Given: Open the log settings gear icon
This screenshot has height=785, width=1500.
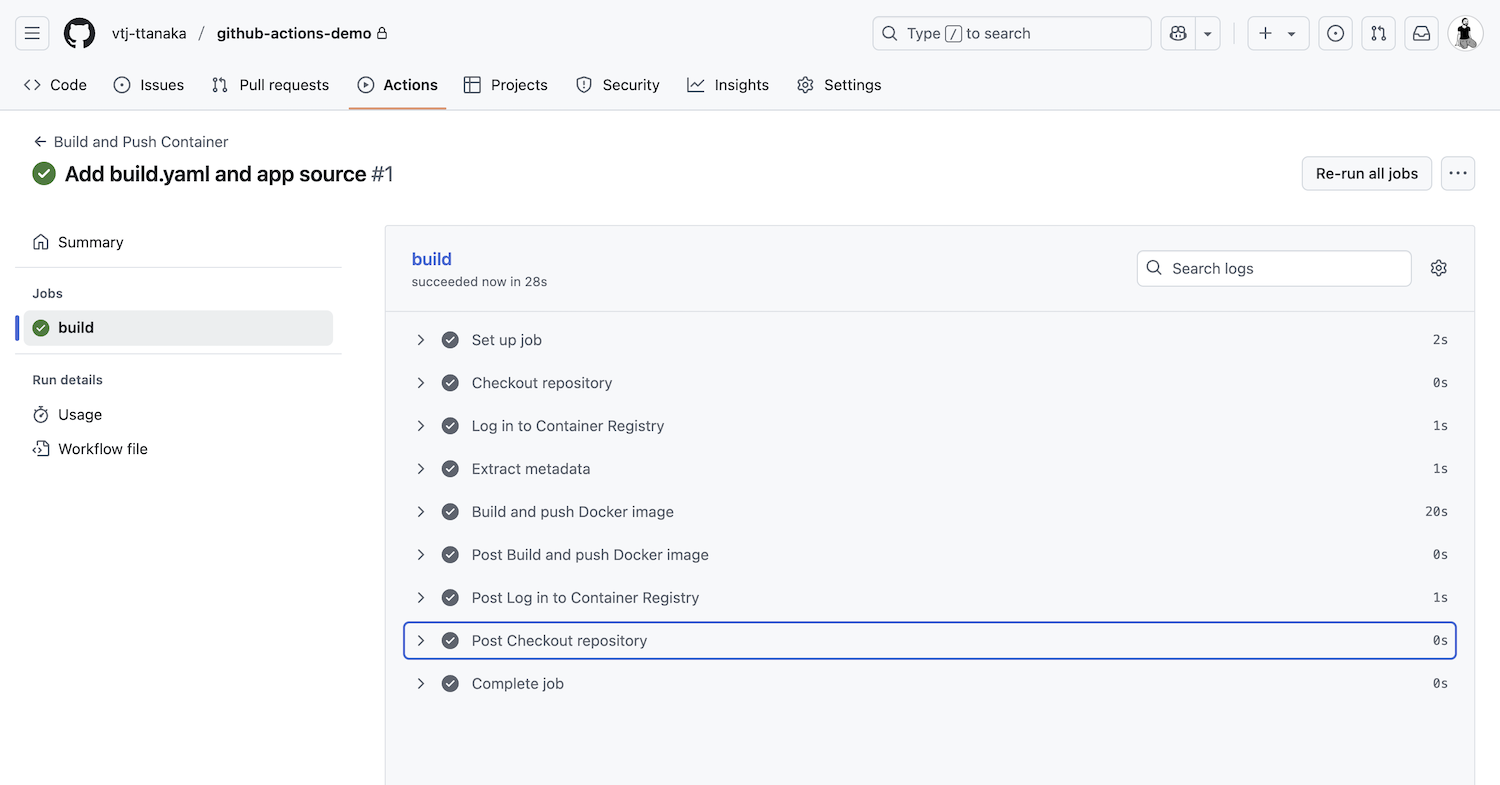Looking at the screenshot, I should [1438, 268].
